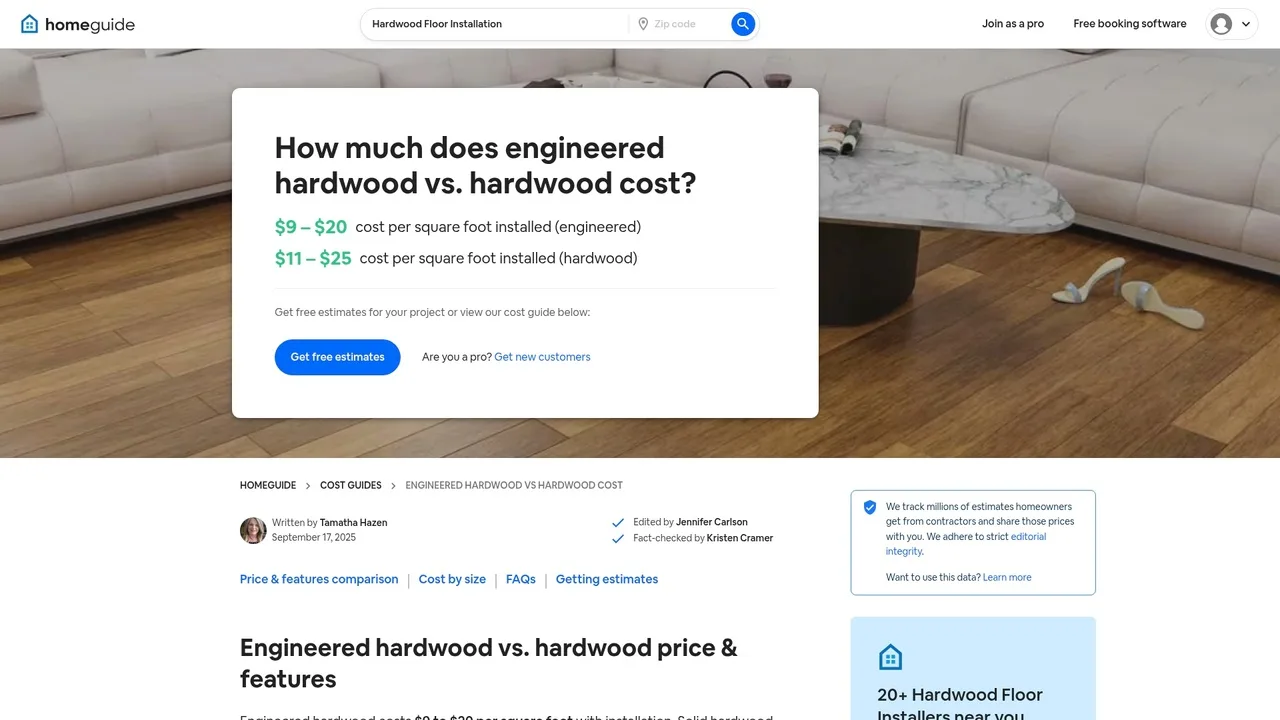Select Join as a pro
The width and height of the screenshot is (1280, 720).
[1012, 23]
